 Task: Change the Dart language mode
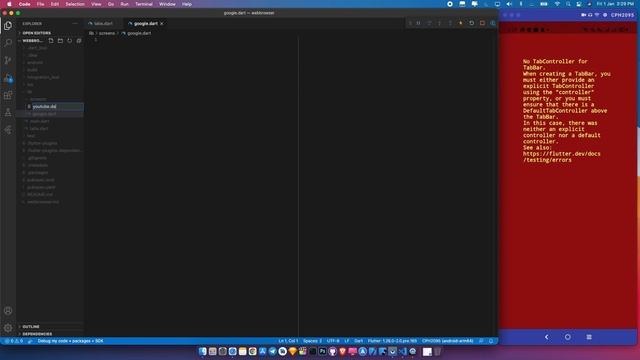click(358, 341)
